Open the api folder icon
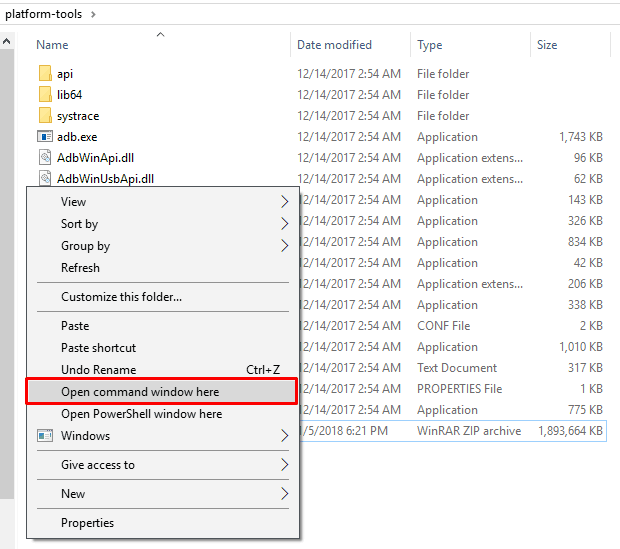Image resolution: width=620 pixels, height=549 pixels. click(45, 74)
